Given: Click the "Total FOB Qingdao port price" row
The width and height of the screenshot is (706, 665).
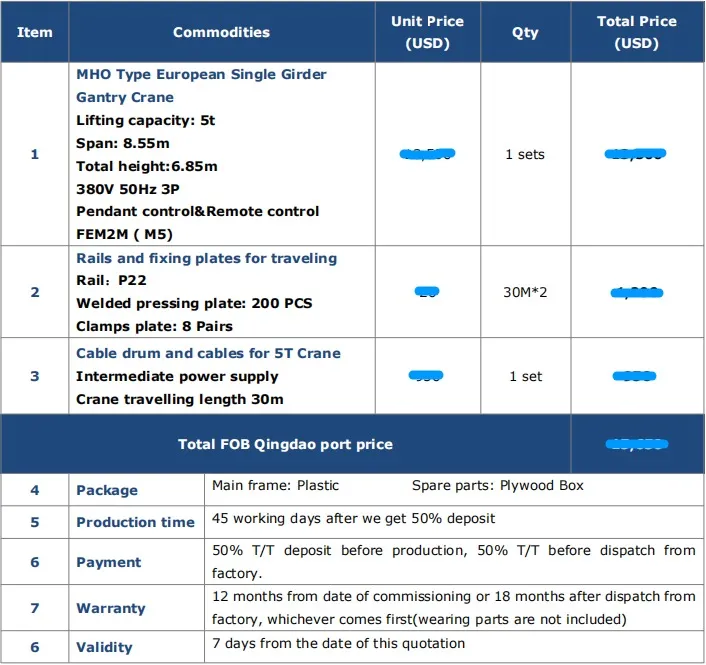Looking at the screenshot, I should pos(285,444).
